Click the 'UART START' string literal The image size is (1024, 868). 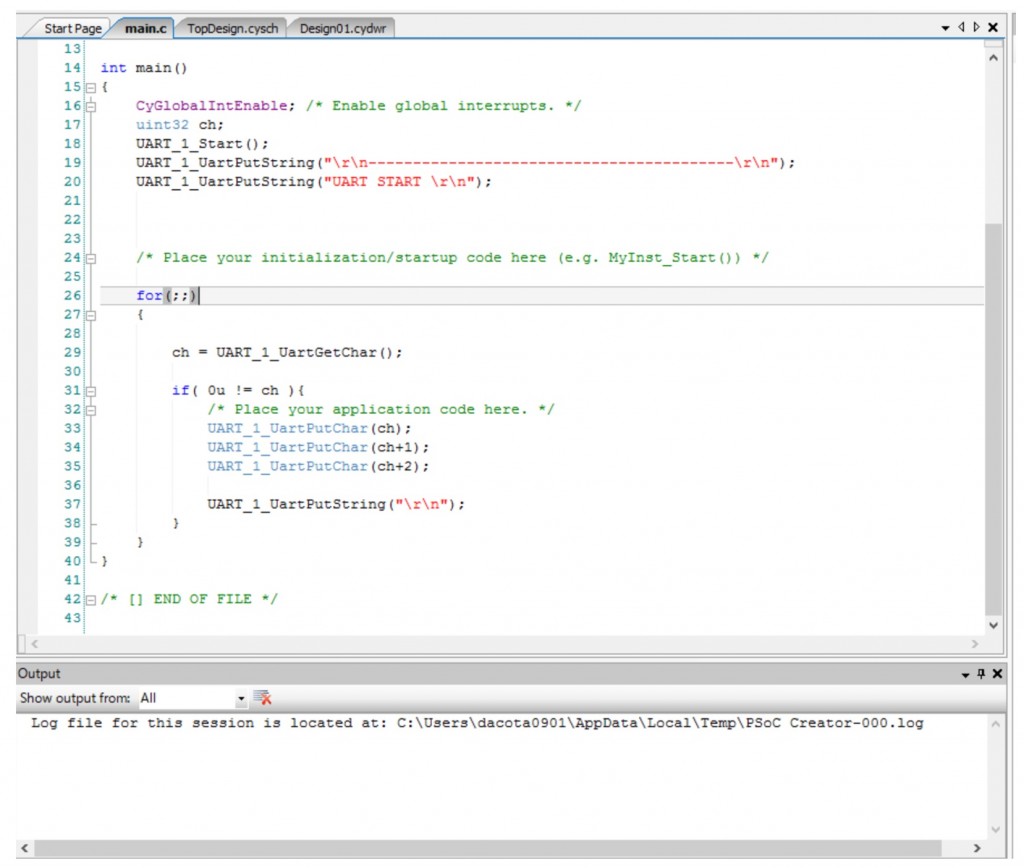pos(398,182)
